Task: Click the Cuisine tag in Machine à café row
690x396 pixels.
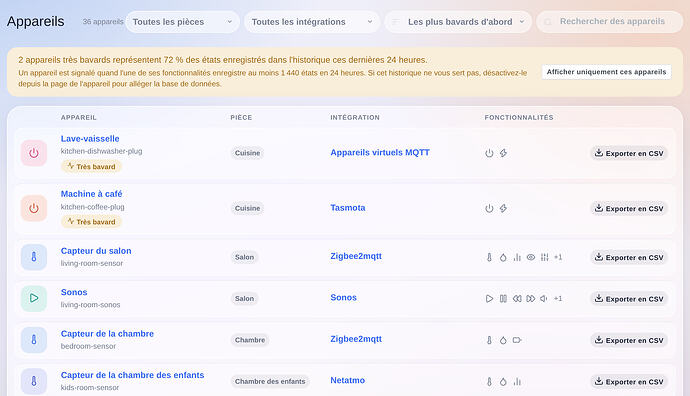Action: 247,208
